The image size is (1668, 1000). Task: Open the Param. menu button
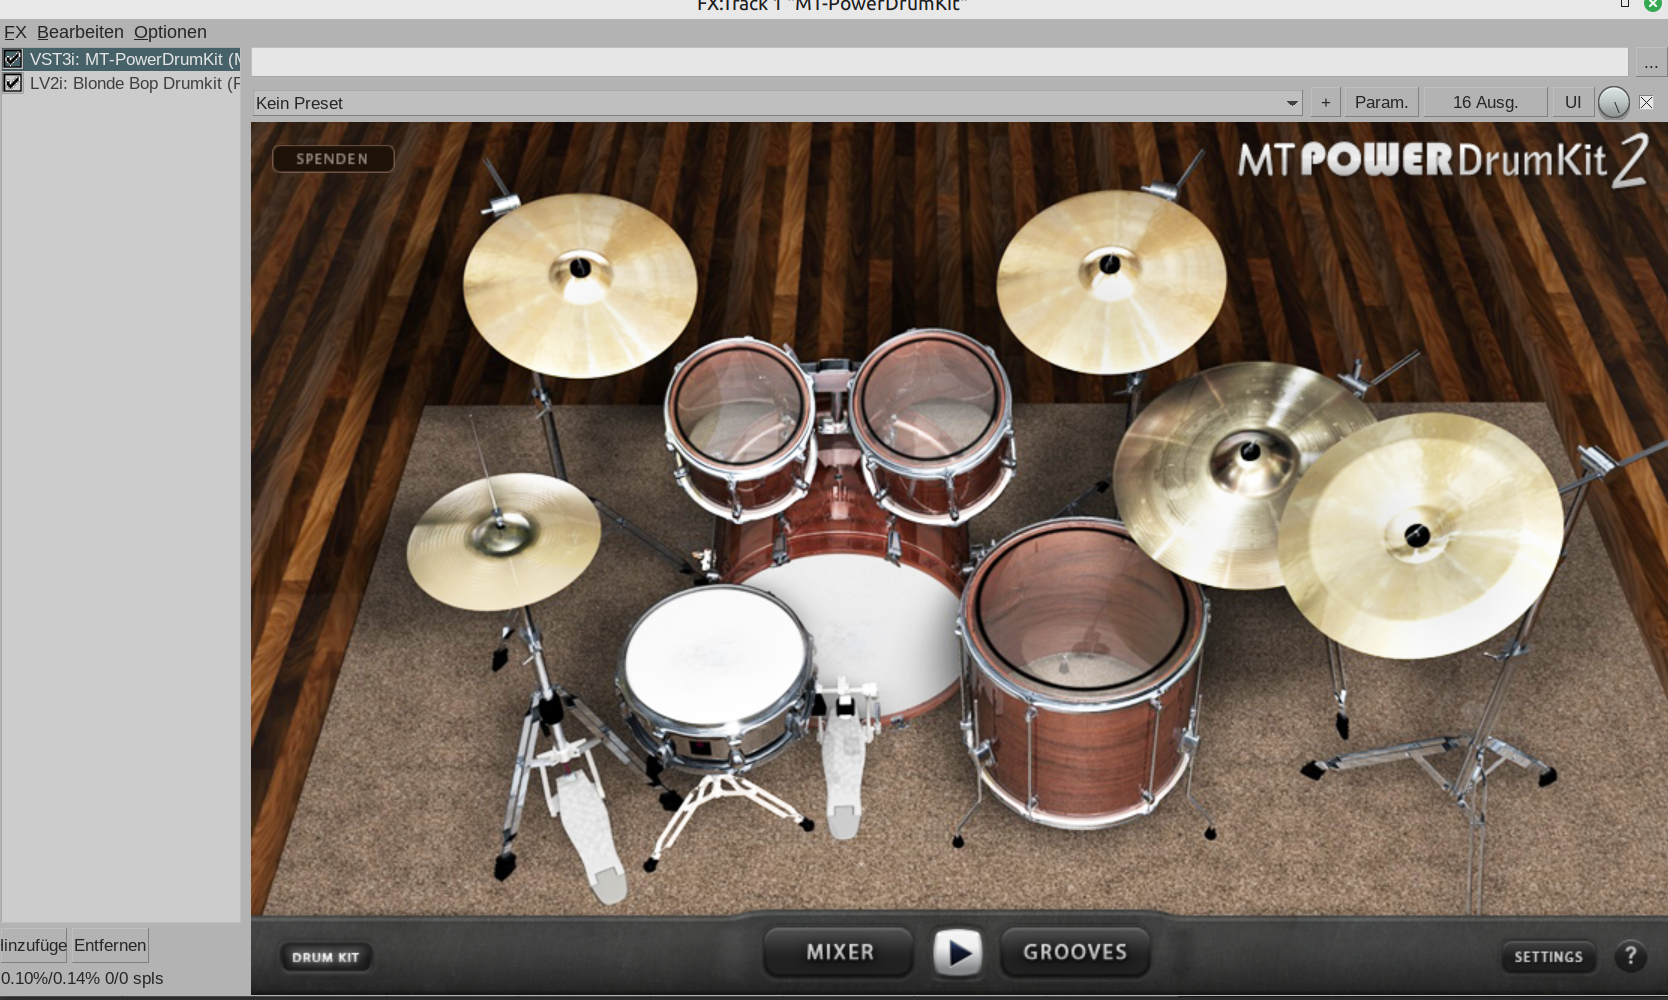click(1381, 102)
